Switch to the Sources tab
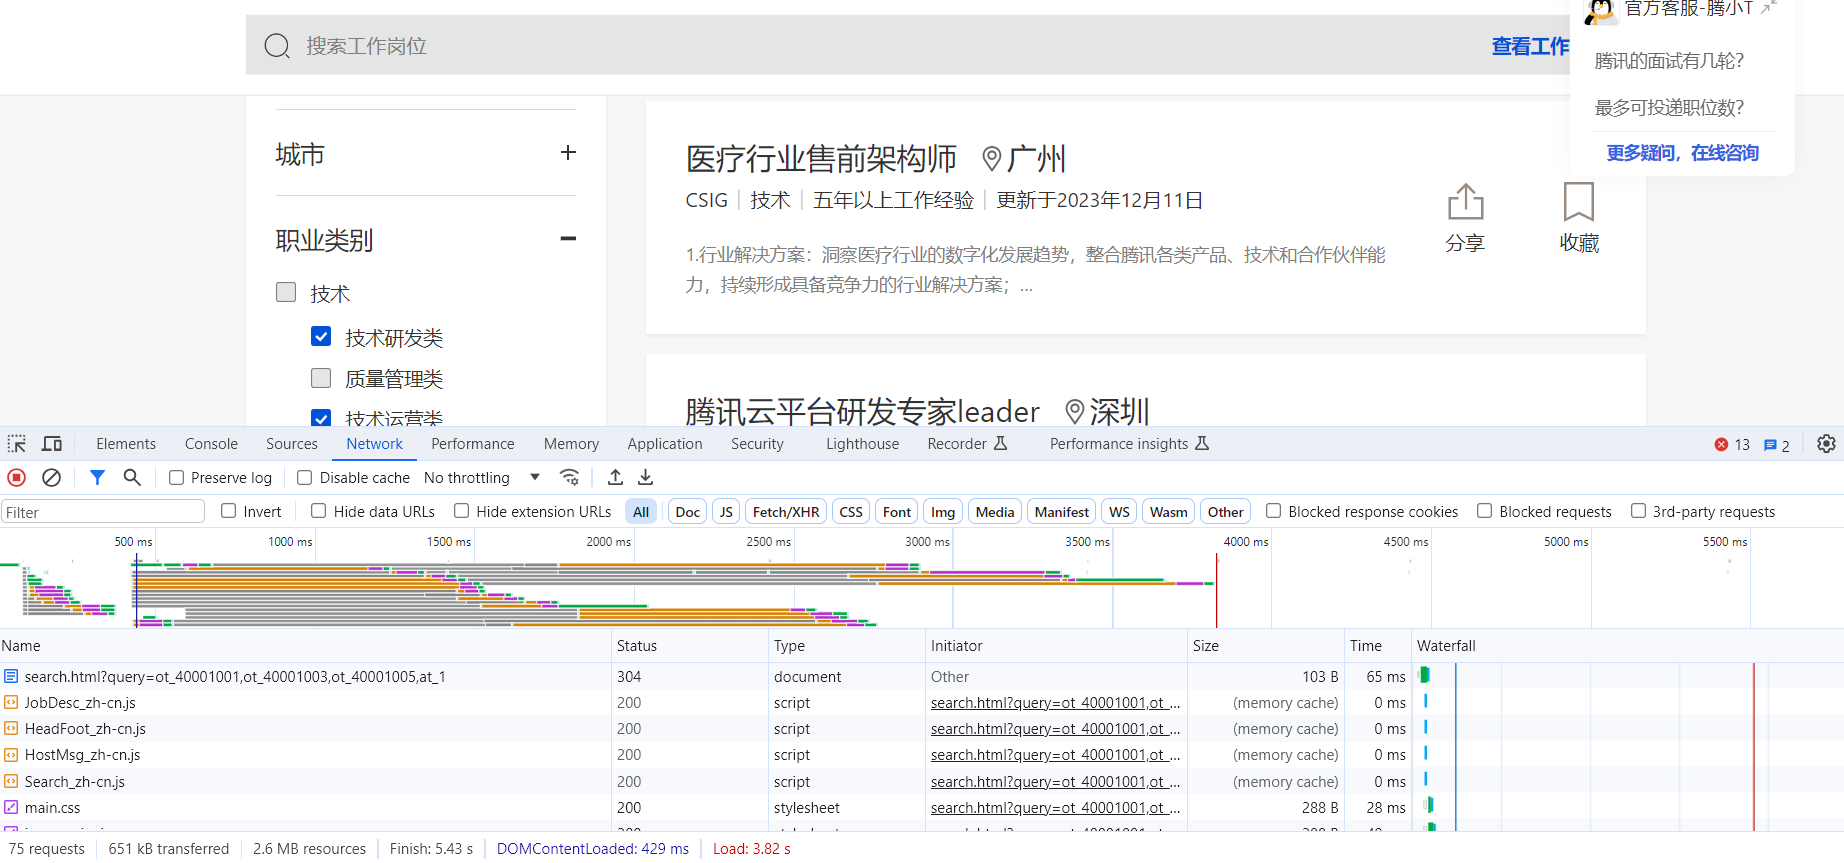 click(x=292, y=444)
